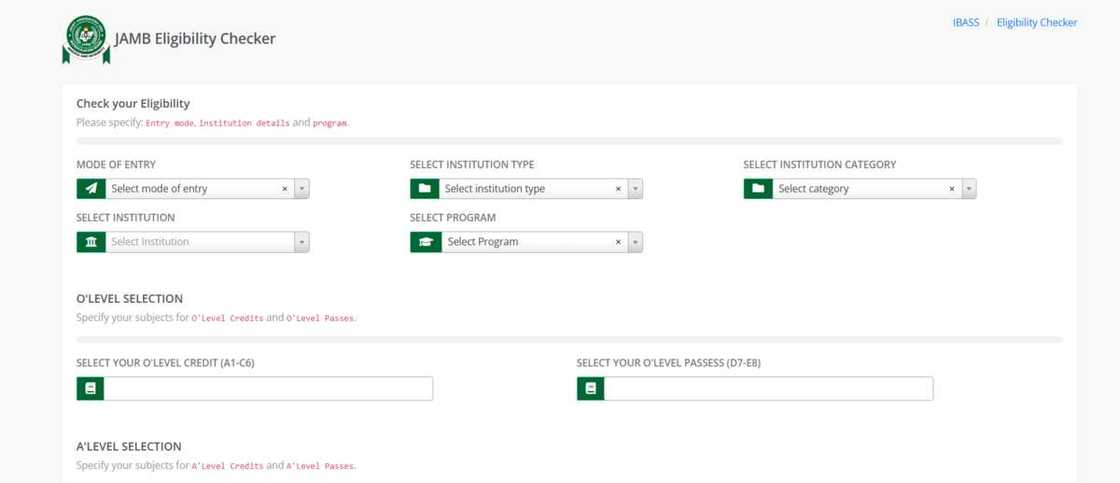
Task: Click the SELECT PROGRAM label
Action: click(x=452, y=217)
